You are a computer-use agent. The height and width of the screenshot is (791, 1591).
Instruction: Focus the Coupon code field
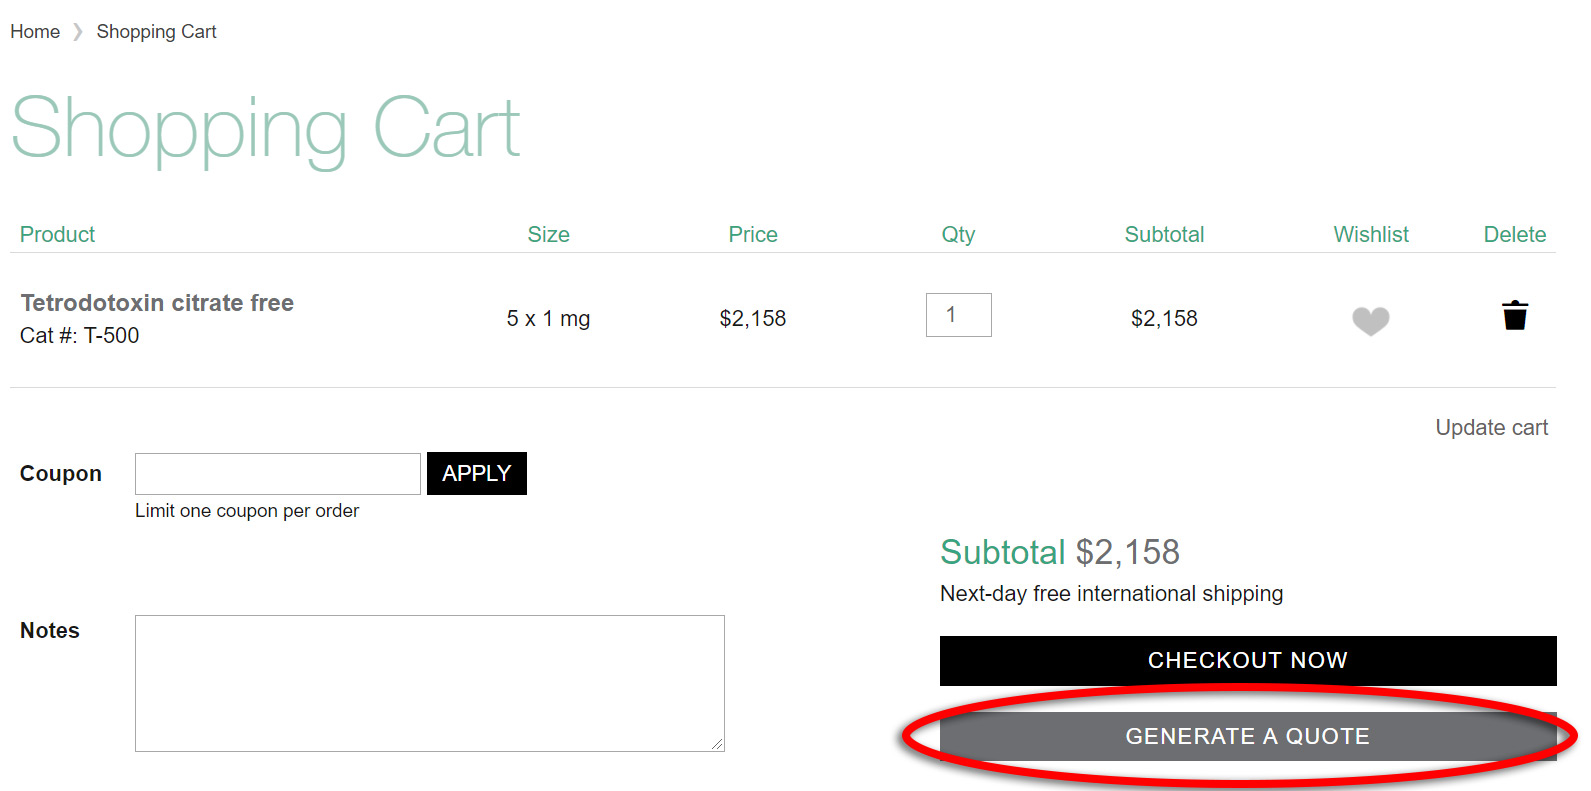pyautogui.click(x=277, y=474)
